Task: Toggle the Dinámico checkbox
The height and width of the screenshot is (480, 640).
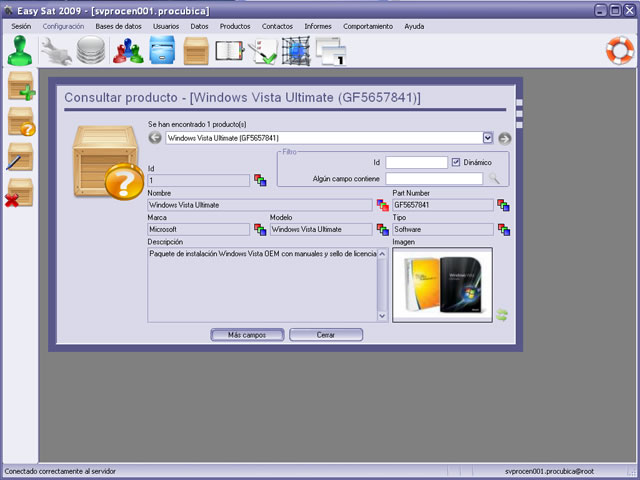Action: click(456, 162)
